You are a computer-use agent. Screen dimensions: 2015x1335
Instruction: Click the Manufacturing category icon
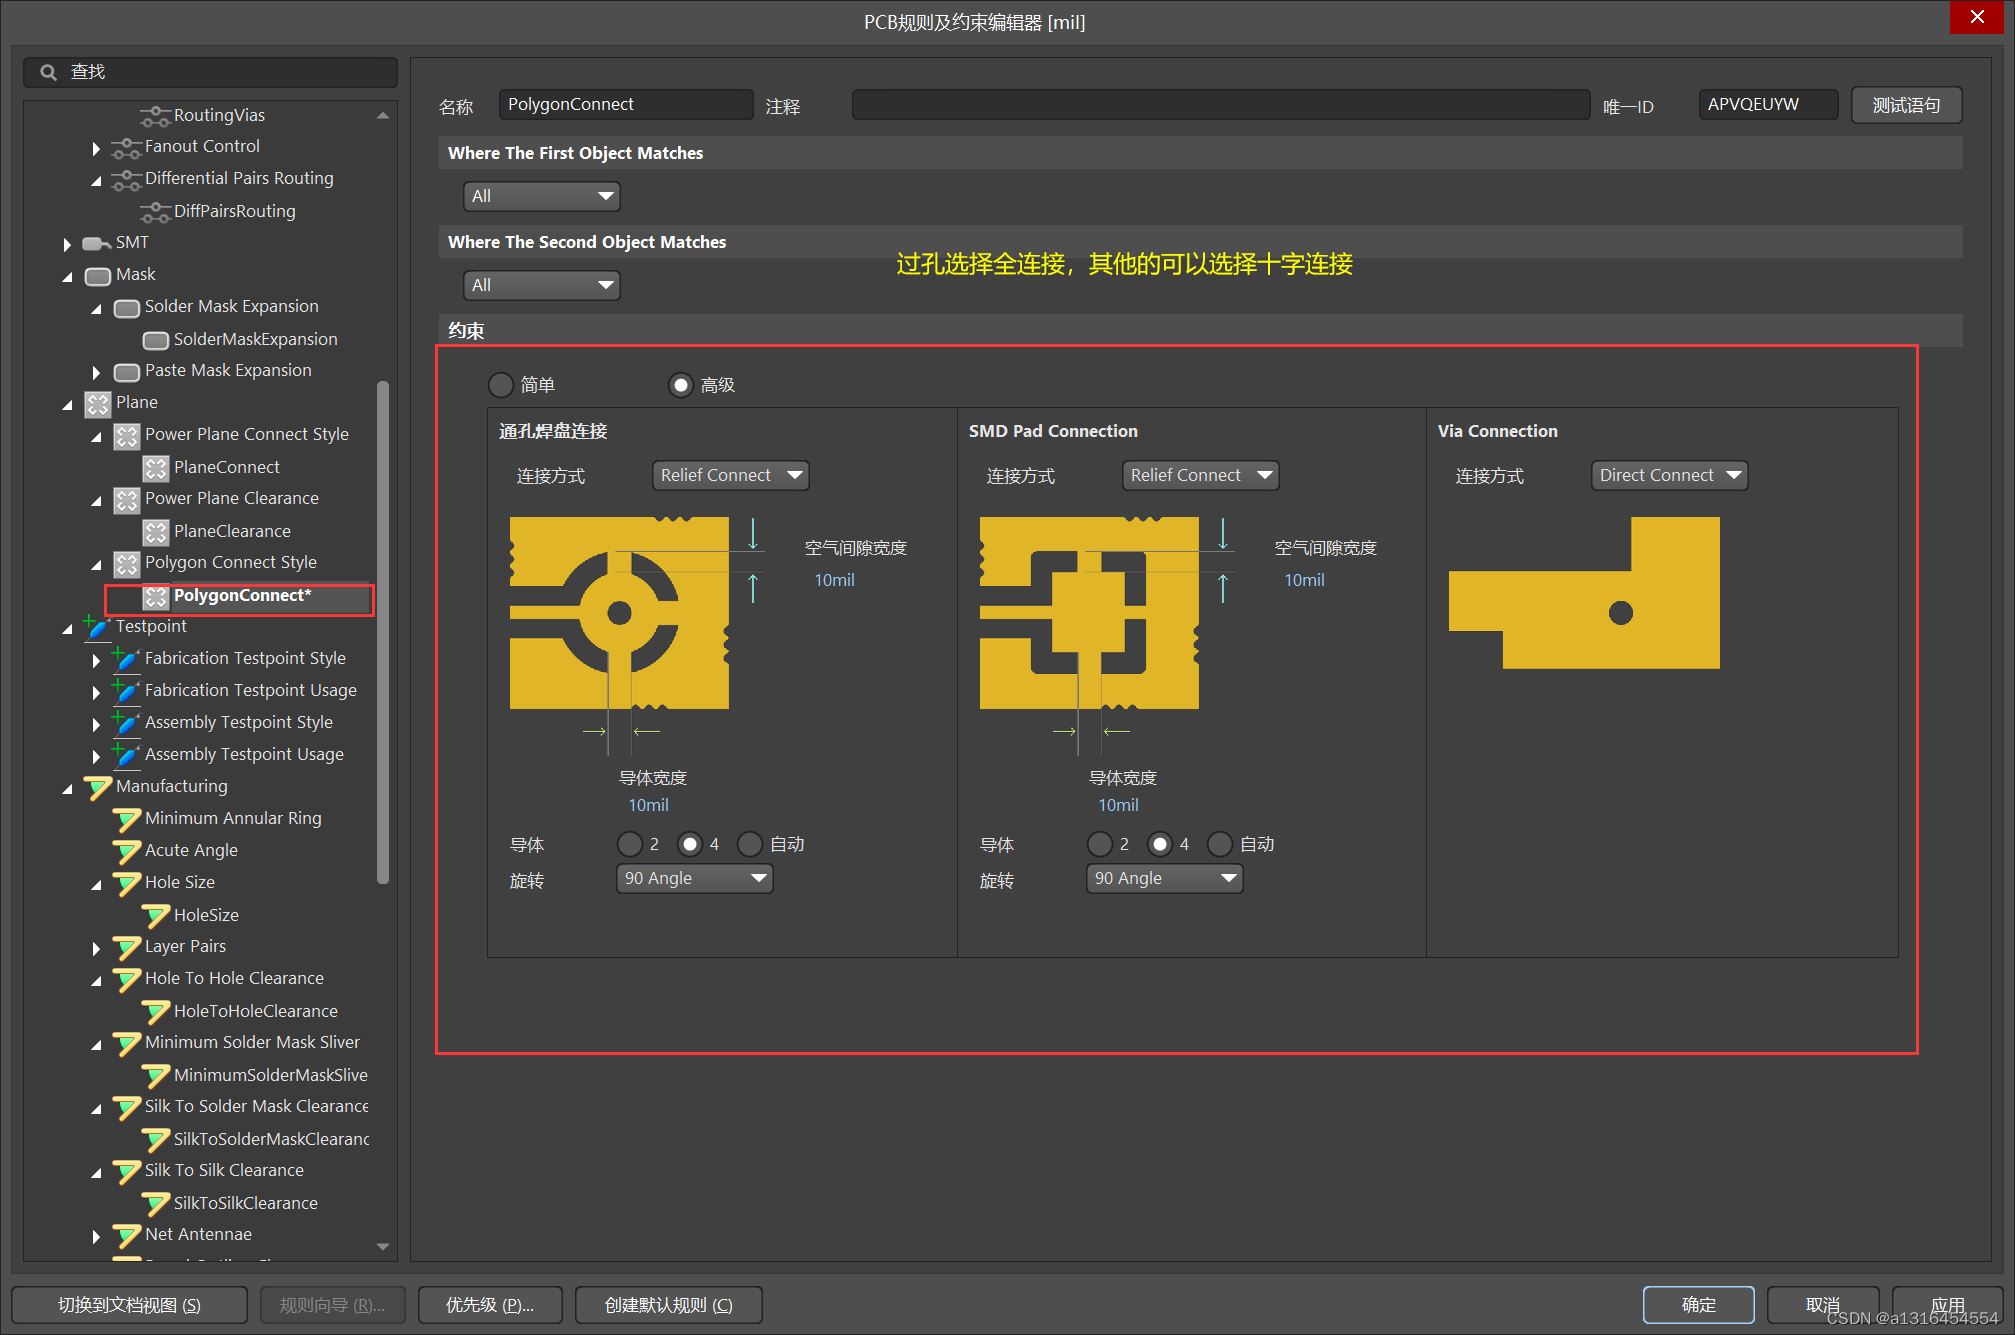point(98,787)
